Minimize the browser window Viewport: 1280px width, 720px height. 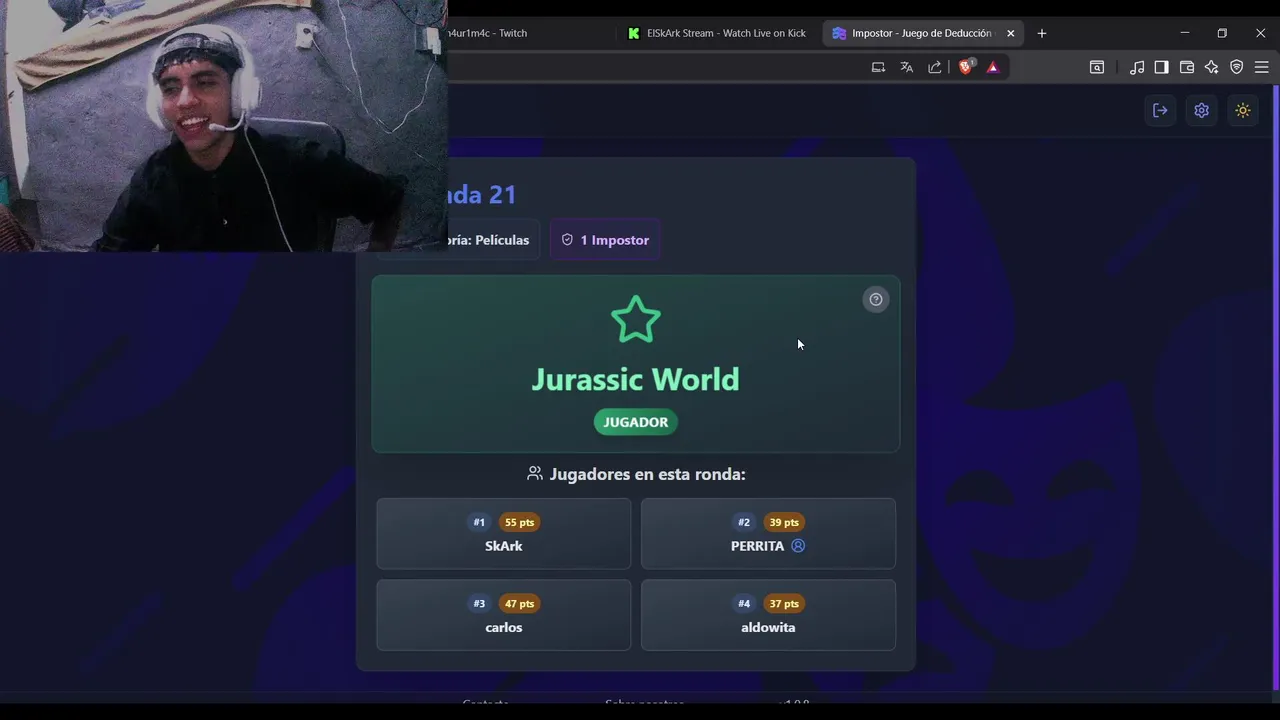(1185, 33)
